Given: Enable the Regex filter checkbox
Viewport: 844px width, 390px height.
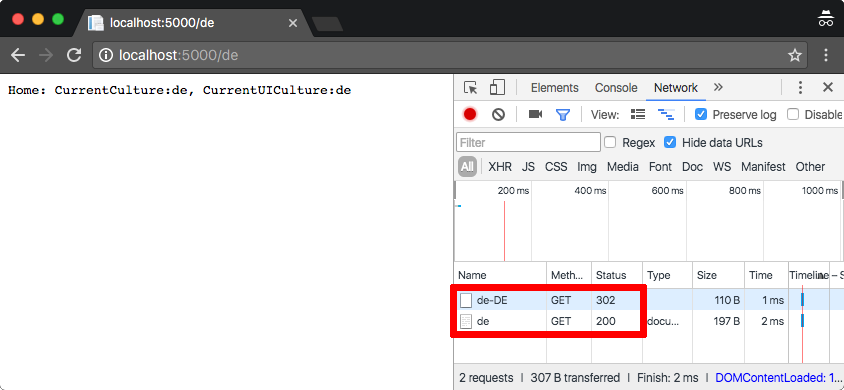Looking at the screenshot, I should (610, 142).
